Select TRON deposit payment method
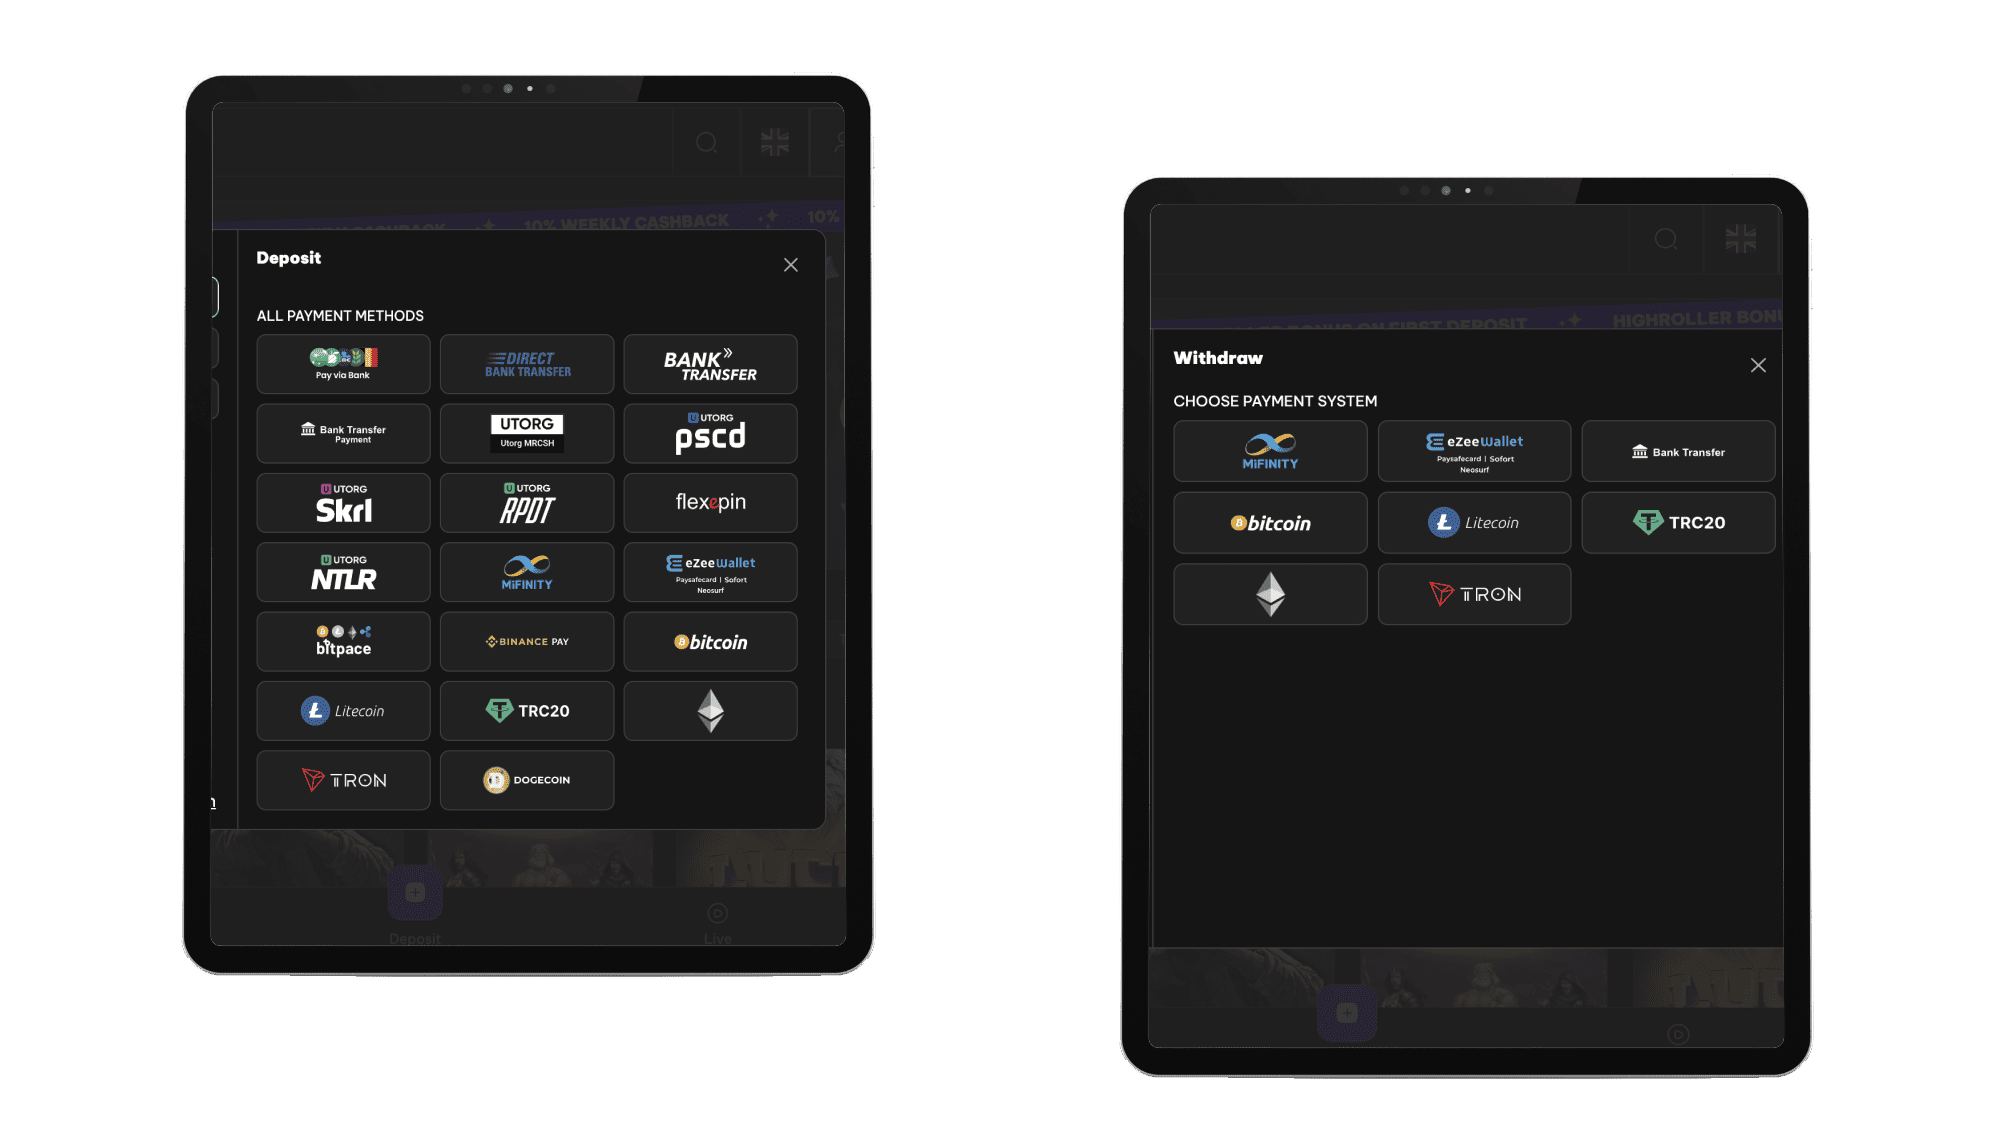The width and height of the screenshot is (1990, 1134). pos(344,779)
